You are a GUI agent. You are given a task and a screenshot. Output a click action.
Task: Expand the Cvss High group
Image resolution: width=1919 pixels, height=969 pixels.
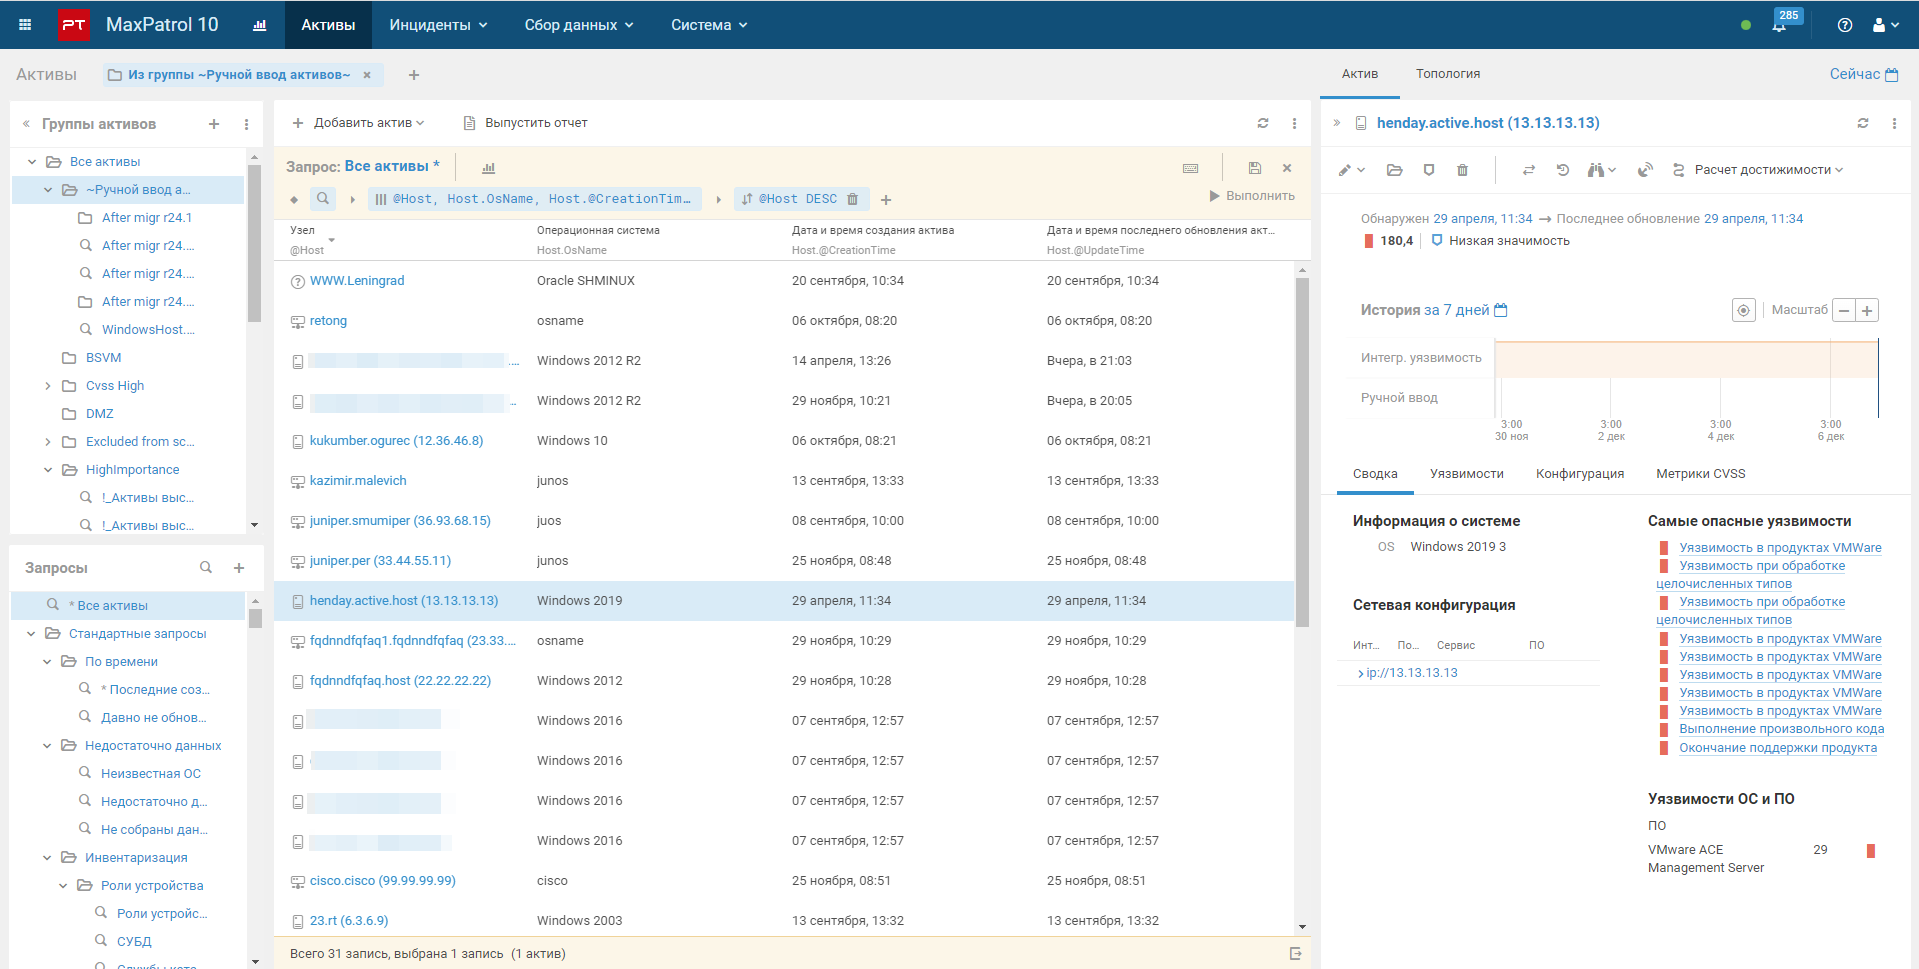point(48,386)
